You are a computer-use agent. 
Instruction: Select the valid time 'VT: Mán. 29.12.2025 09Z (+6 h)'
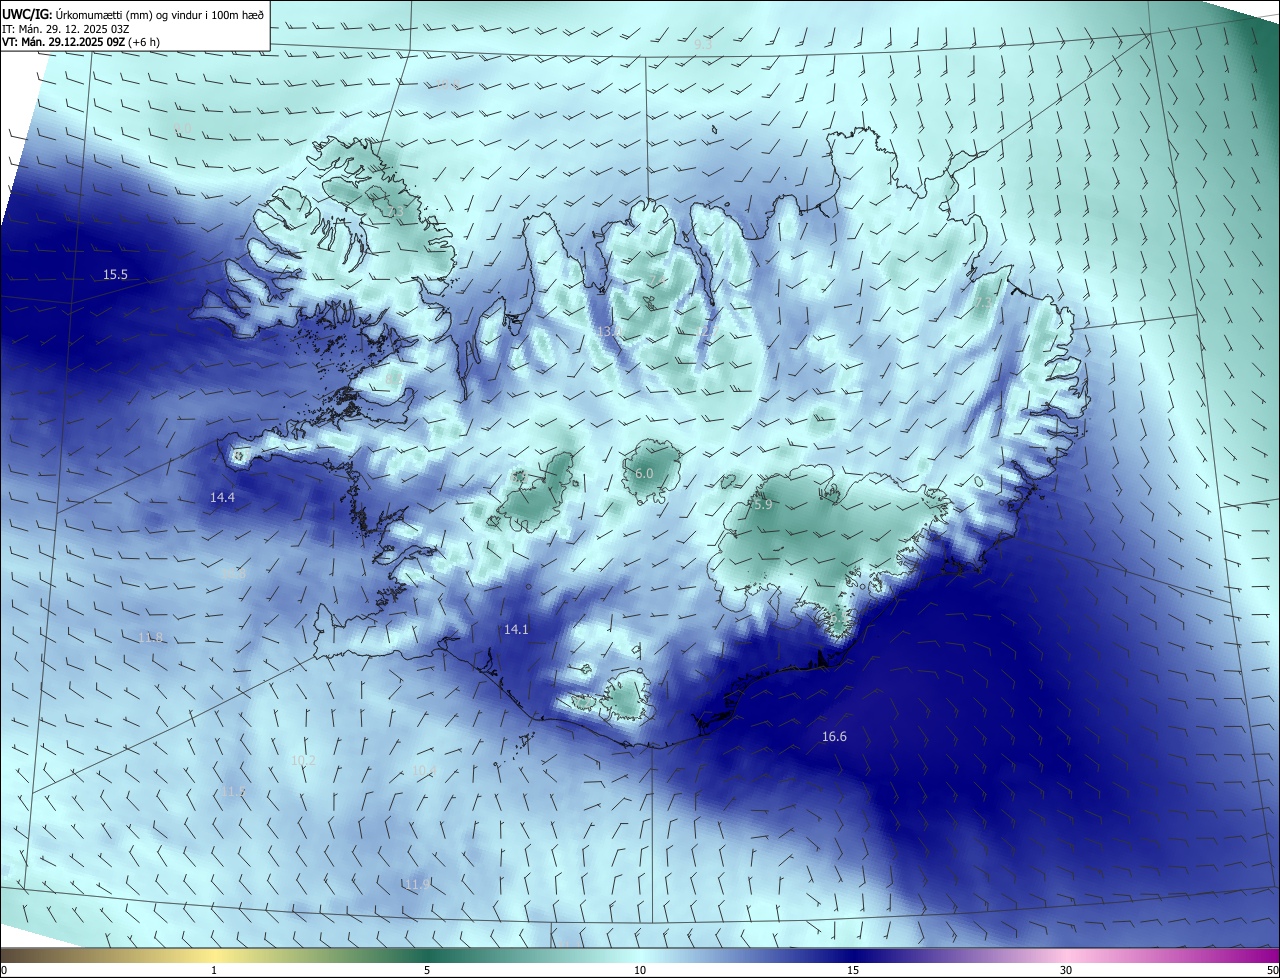[81, 42]
